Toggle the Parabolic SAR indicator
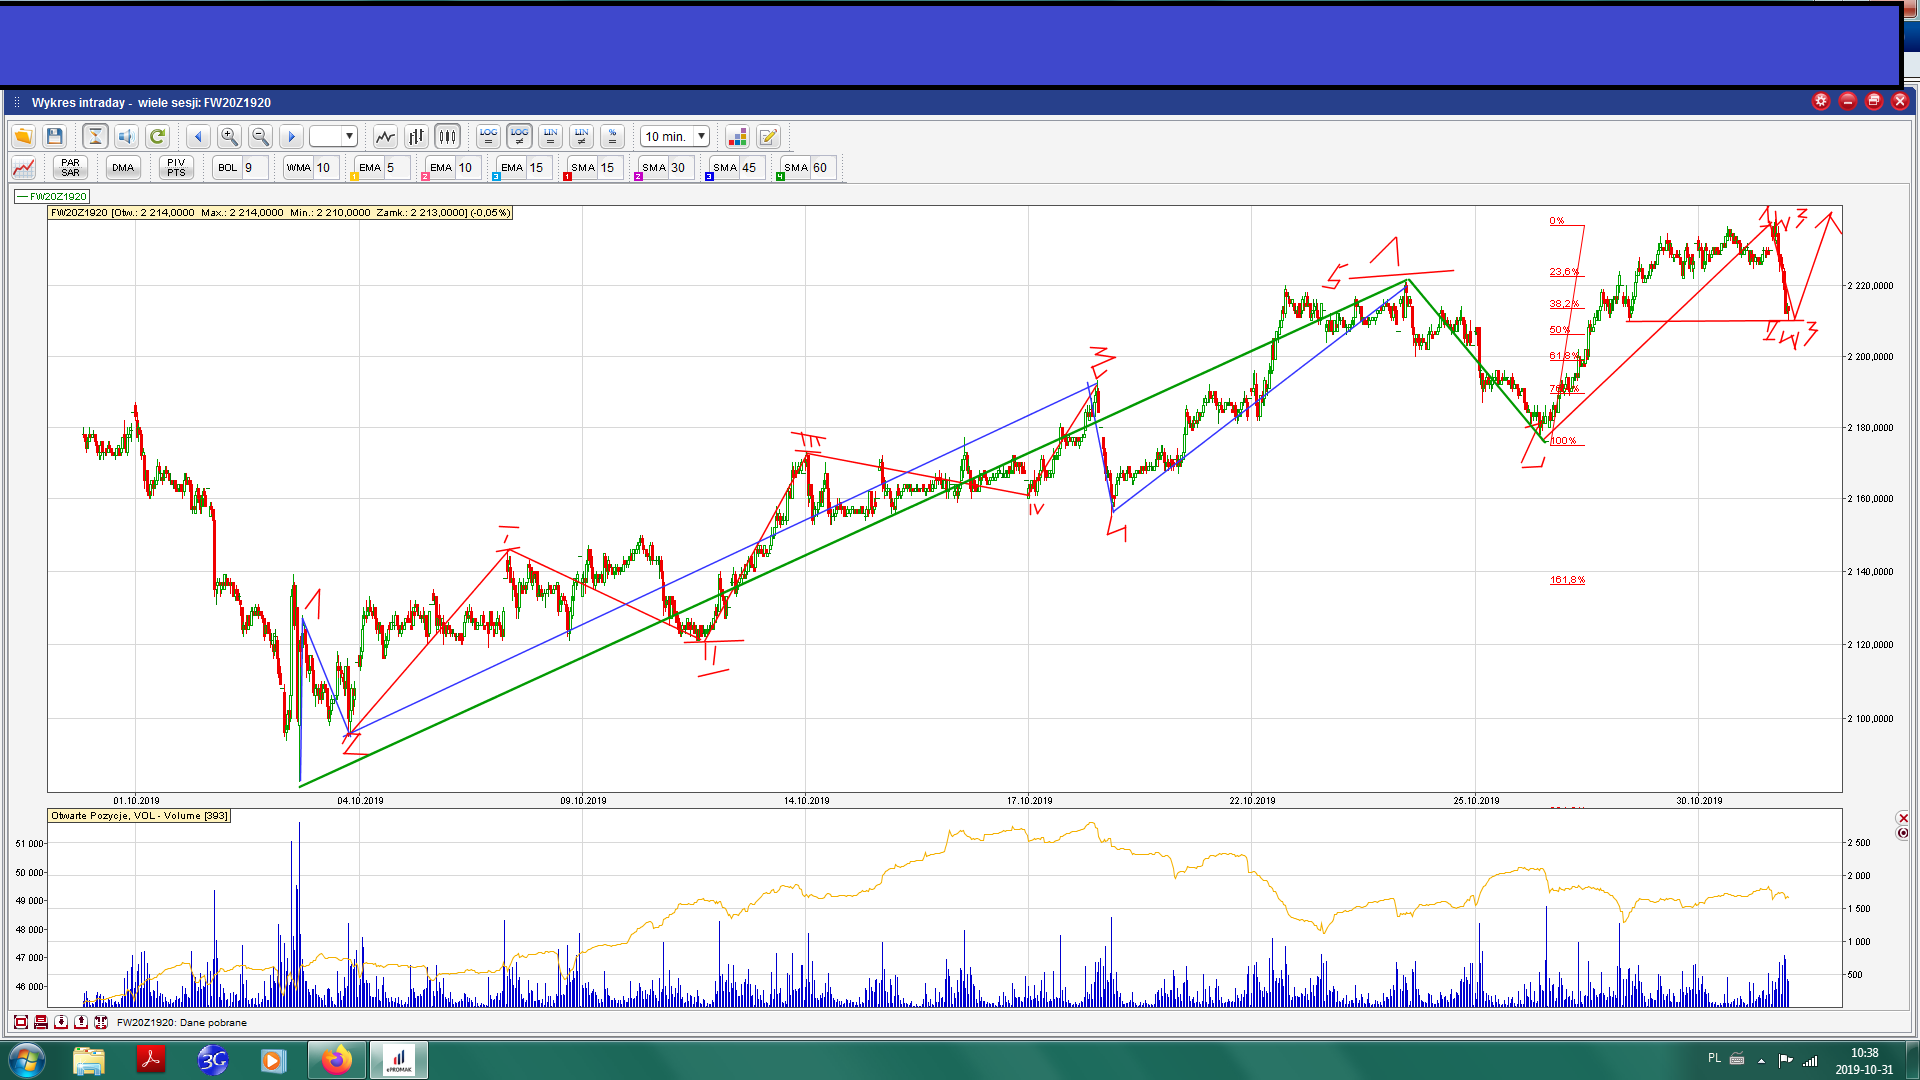 [70, 167]
